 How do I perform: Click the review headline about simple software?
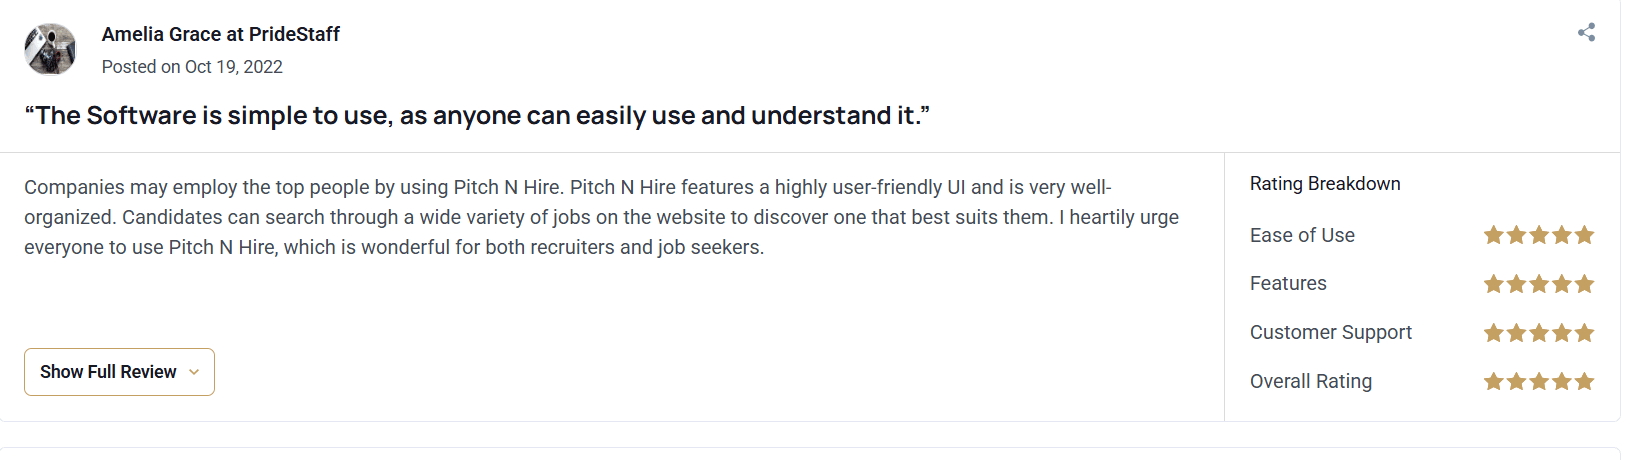point(477,116)
